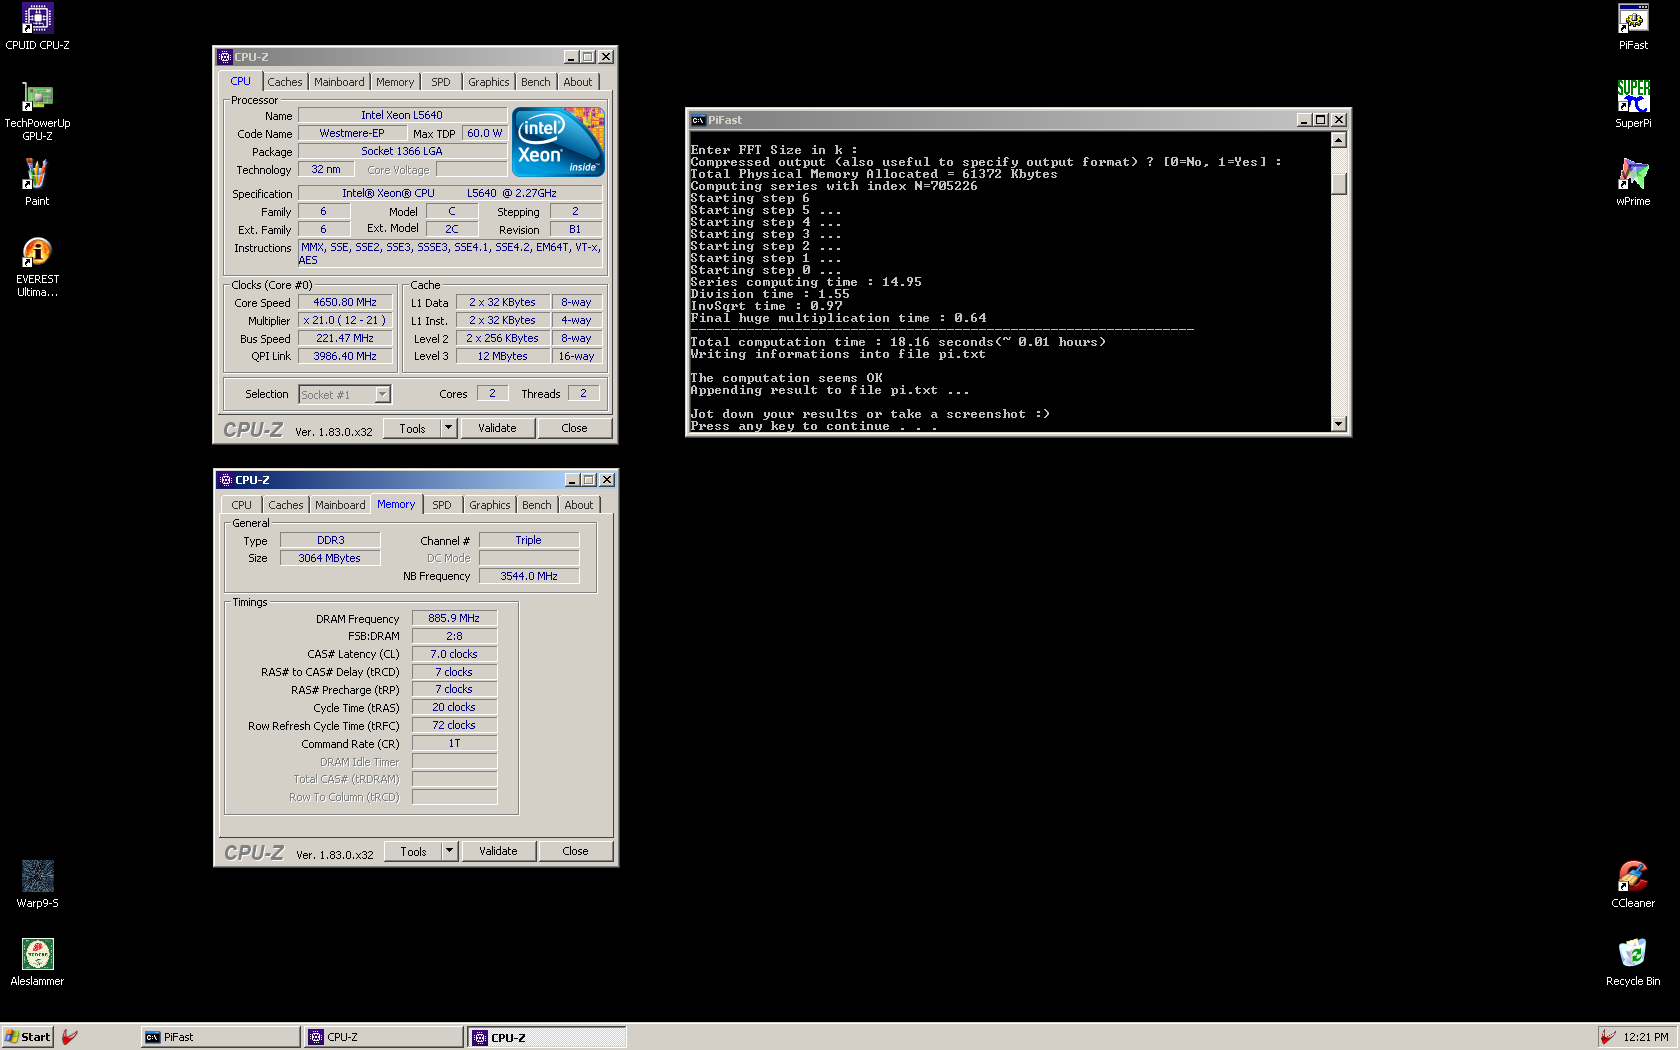
Task: Open About tab in lower CPU-Z window
Action: (579, 505)
